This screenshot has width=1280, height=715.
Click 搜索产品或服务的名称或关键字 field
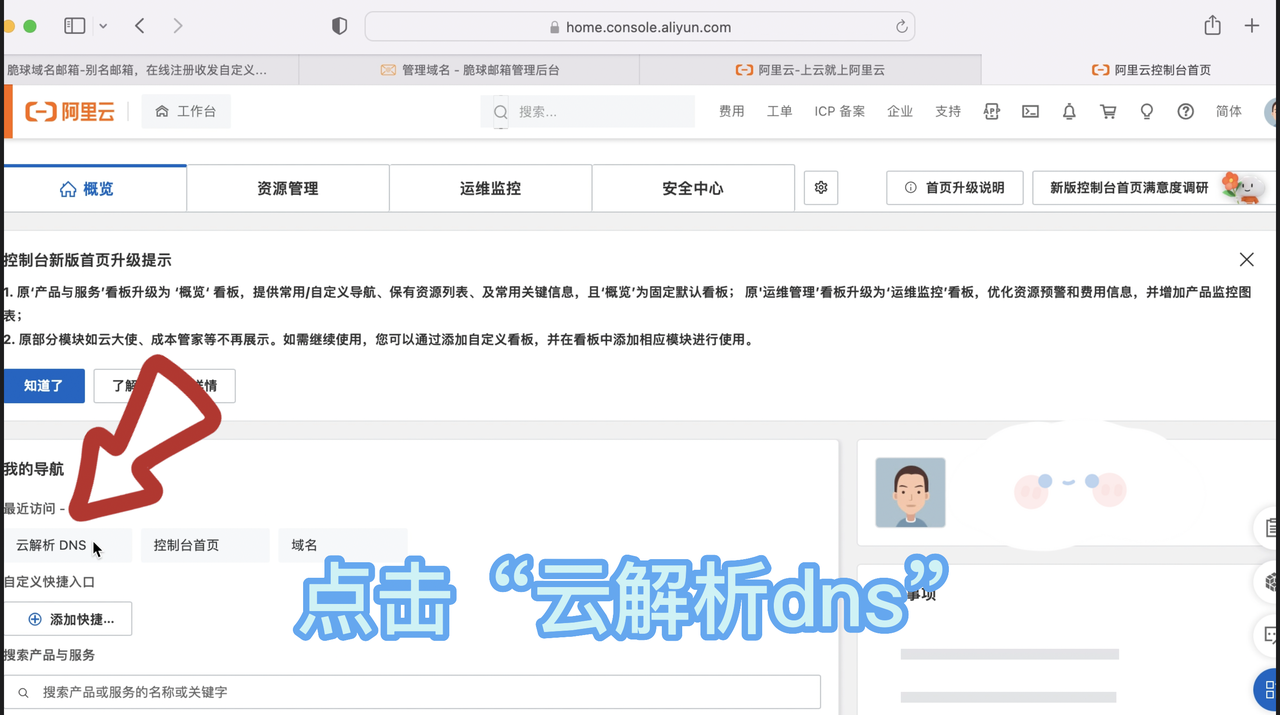coord(412,692)
